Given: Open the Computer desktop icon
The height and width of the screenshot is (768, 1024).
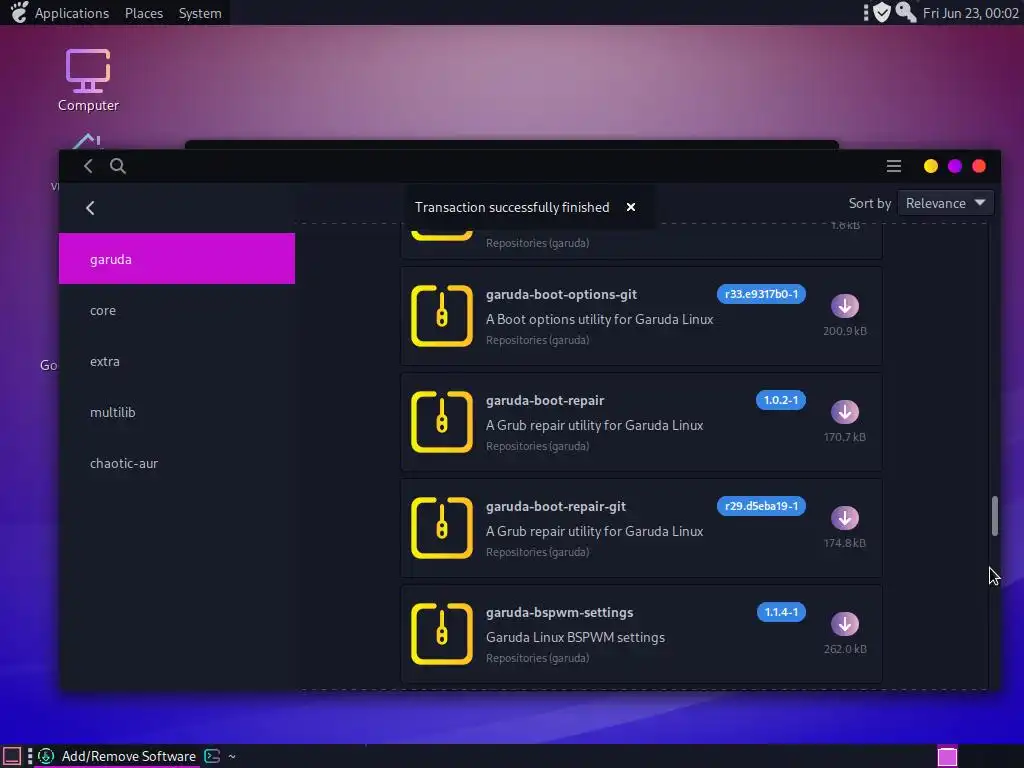Looking at the screenshot, I should click(88, 80).
